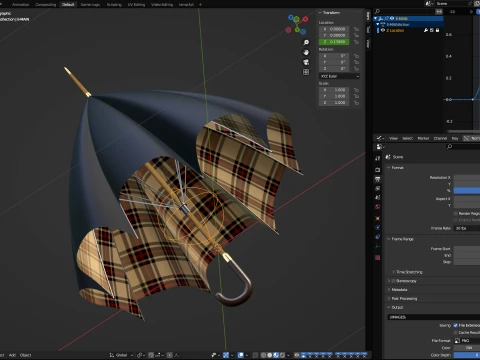Screen dimensions: 480x360
Task: Click the lock icon beside Location X
Action: click(x=356, y=29)
